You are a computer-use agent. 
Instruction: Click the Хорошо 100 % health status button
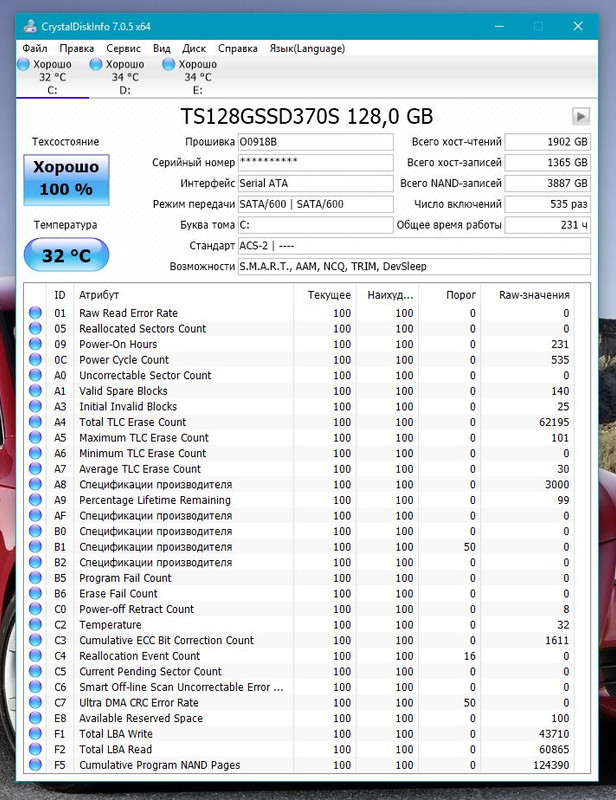[66, 180]
